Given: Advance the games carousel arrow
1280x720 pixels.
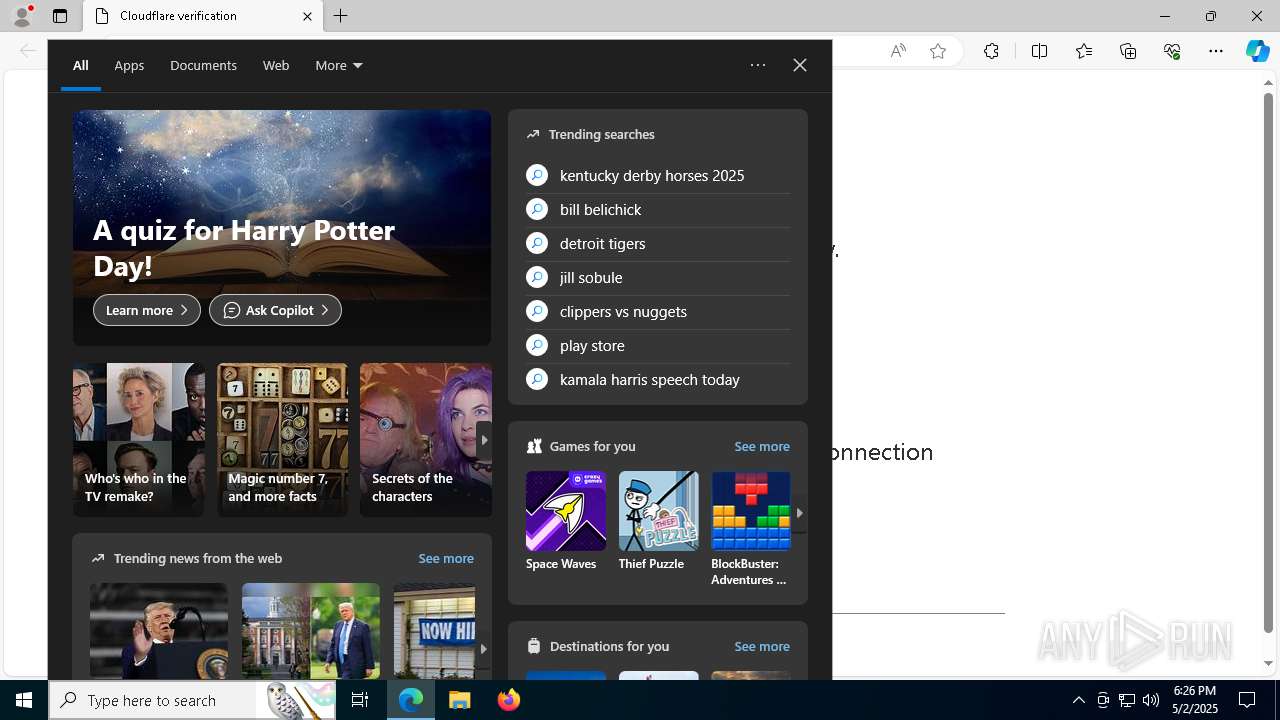Looking at the screenshot, I should coord(799,513).
